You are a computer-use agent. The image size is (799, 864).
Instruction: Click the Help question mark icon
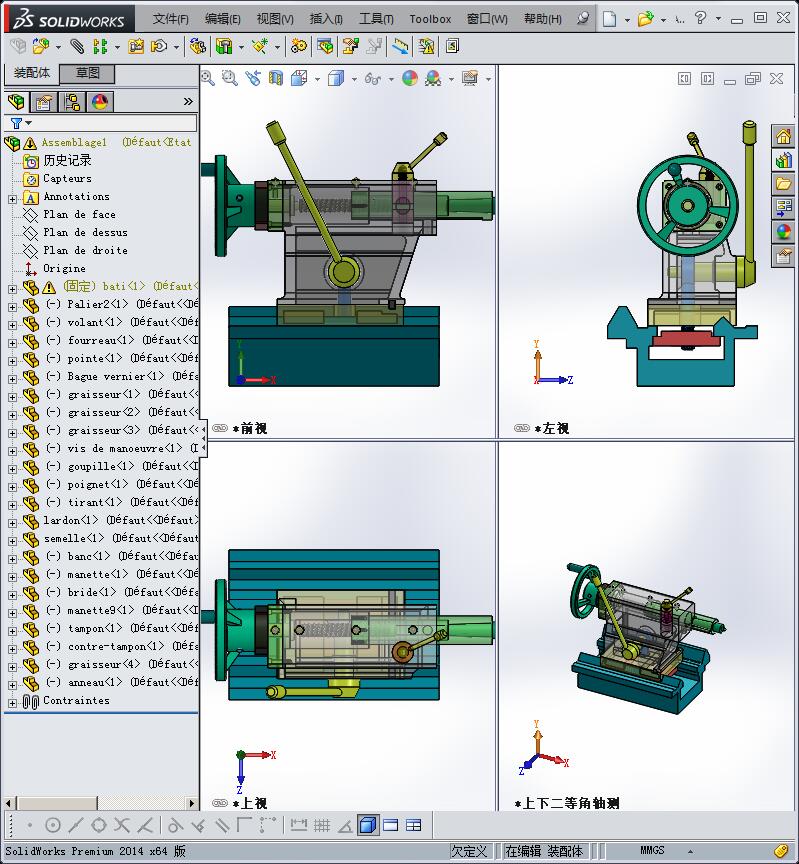pos(700,19)
